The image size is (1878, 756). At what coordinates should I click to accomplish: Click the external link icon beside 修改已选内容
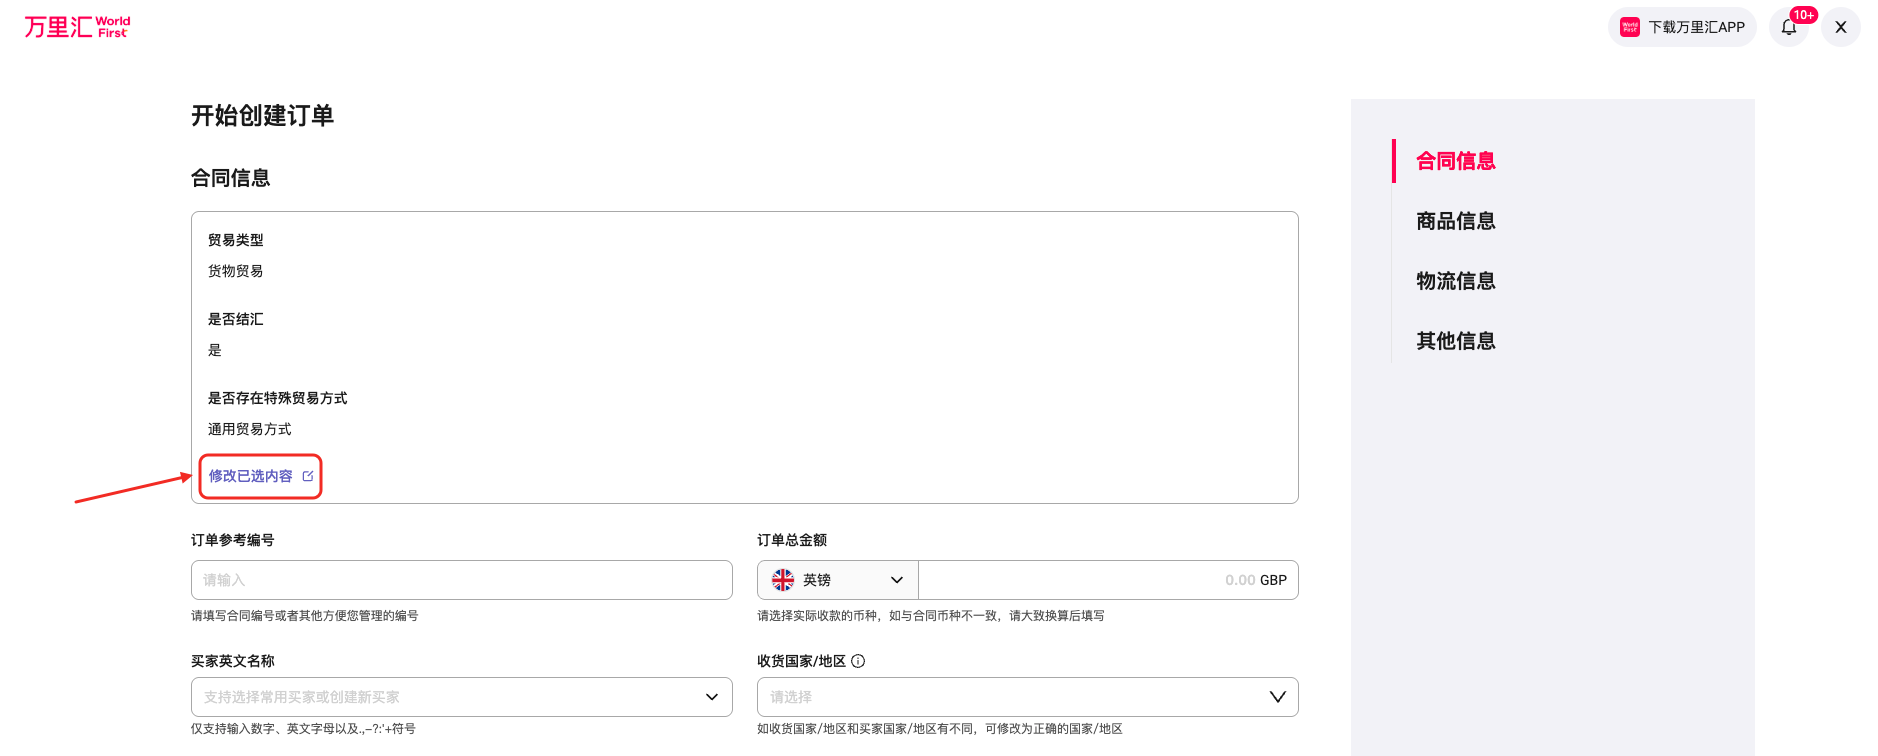click(308, 476)
